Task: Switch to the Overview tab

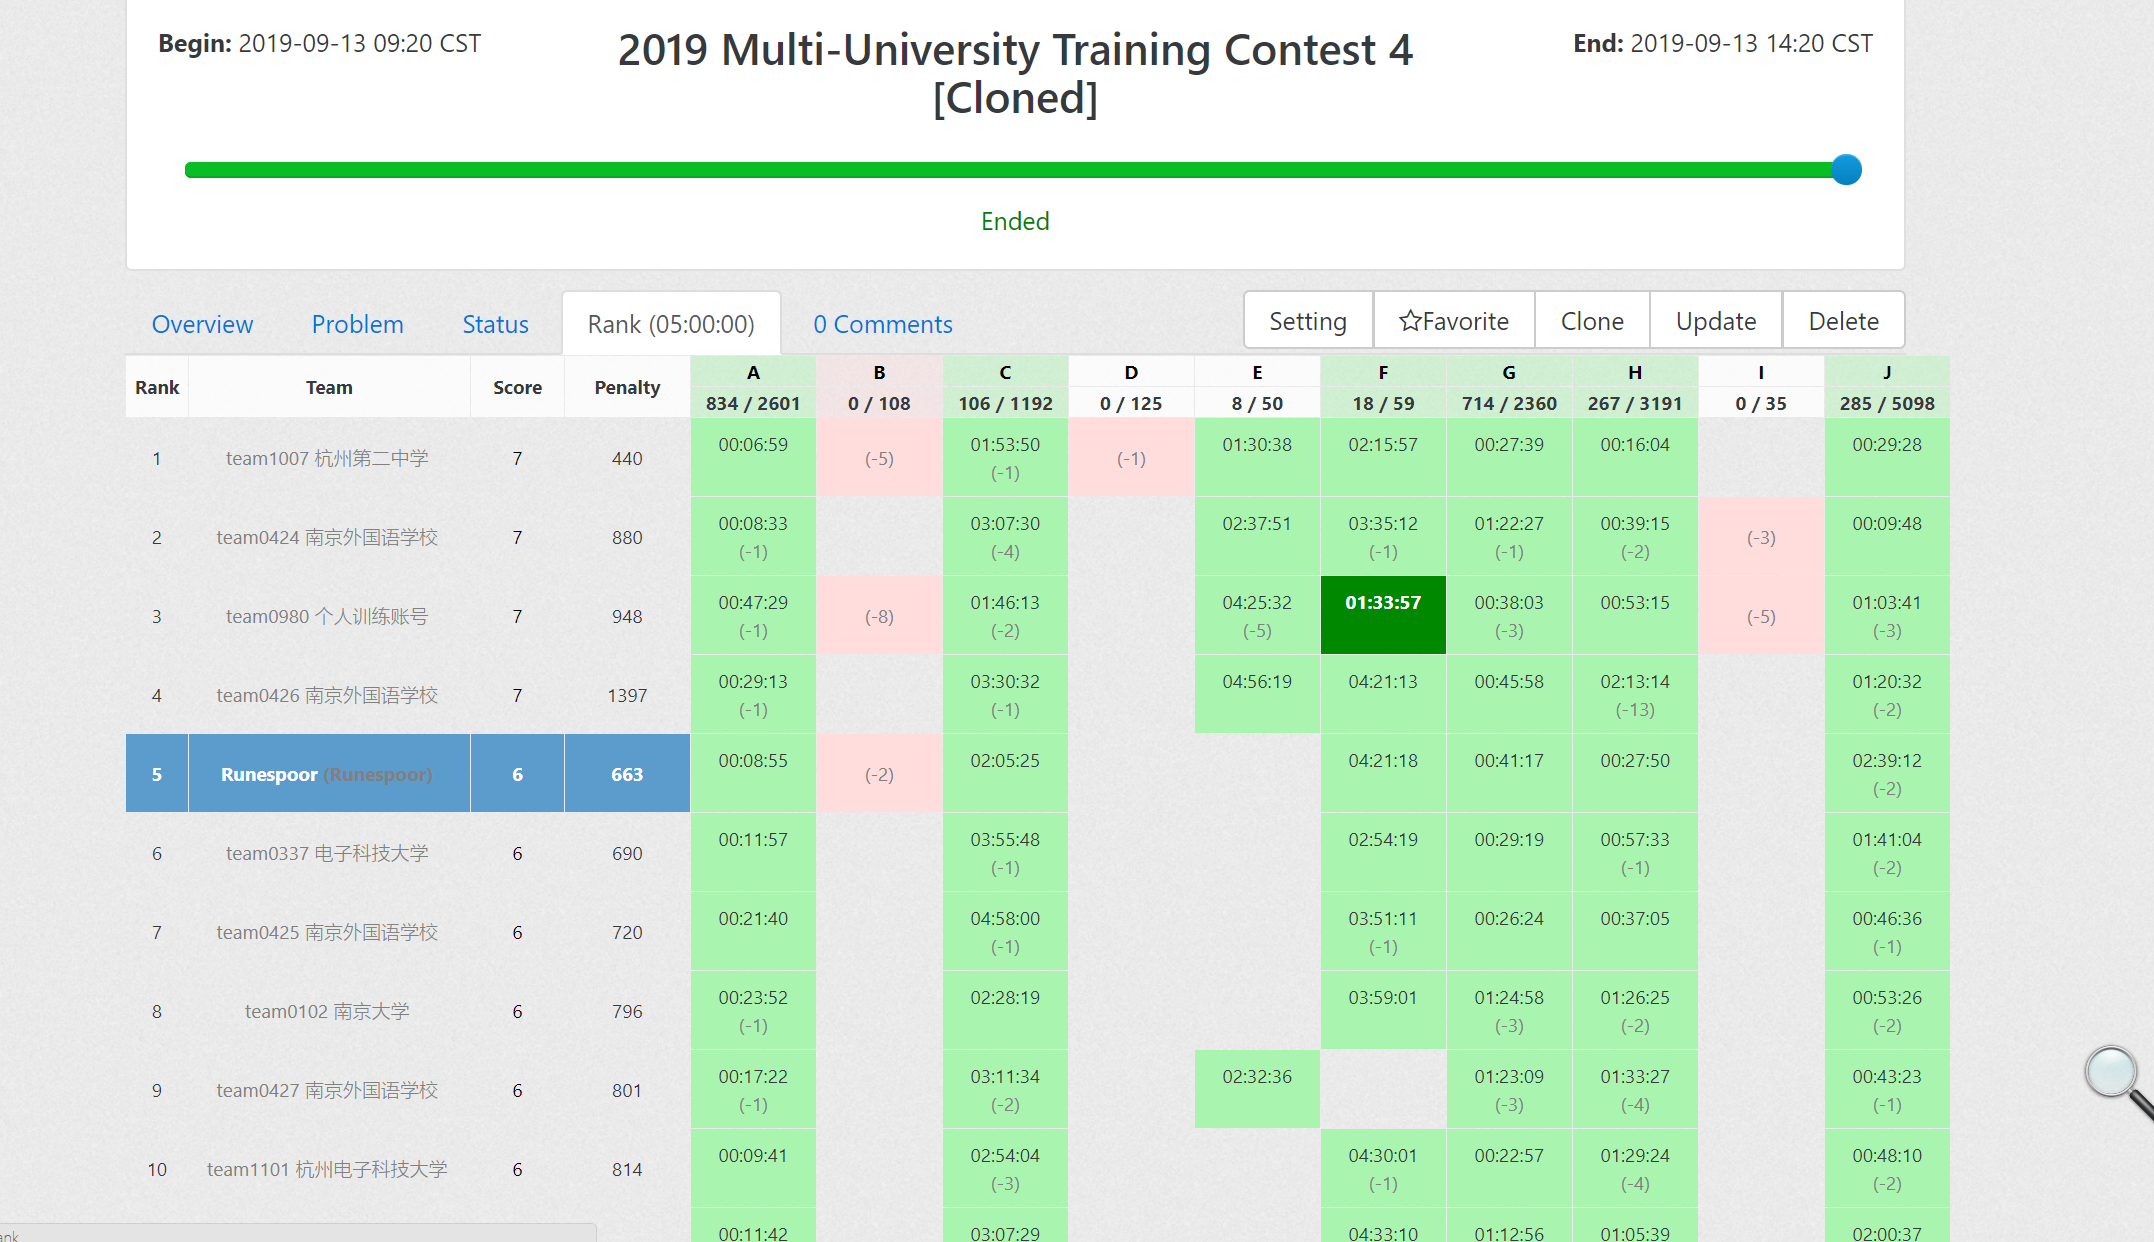Action: point(202,324)
